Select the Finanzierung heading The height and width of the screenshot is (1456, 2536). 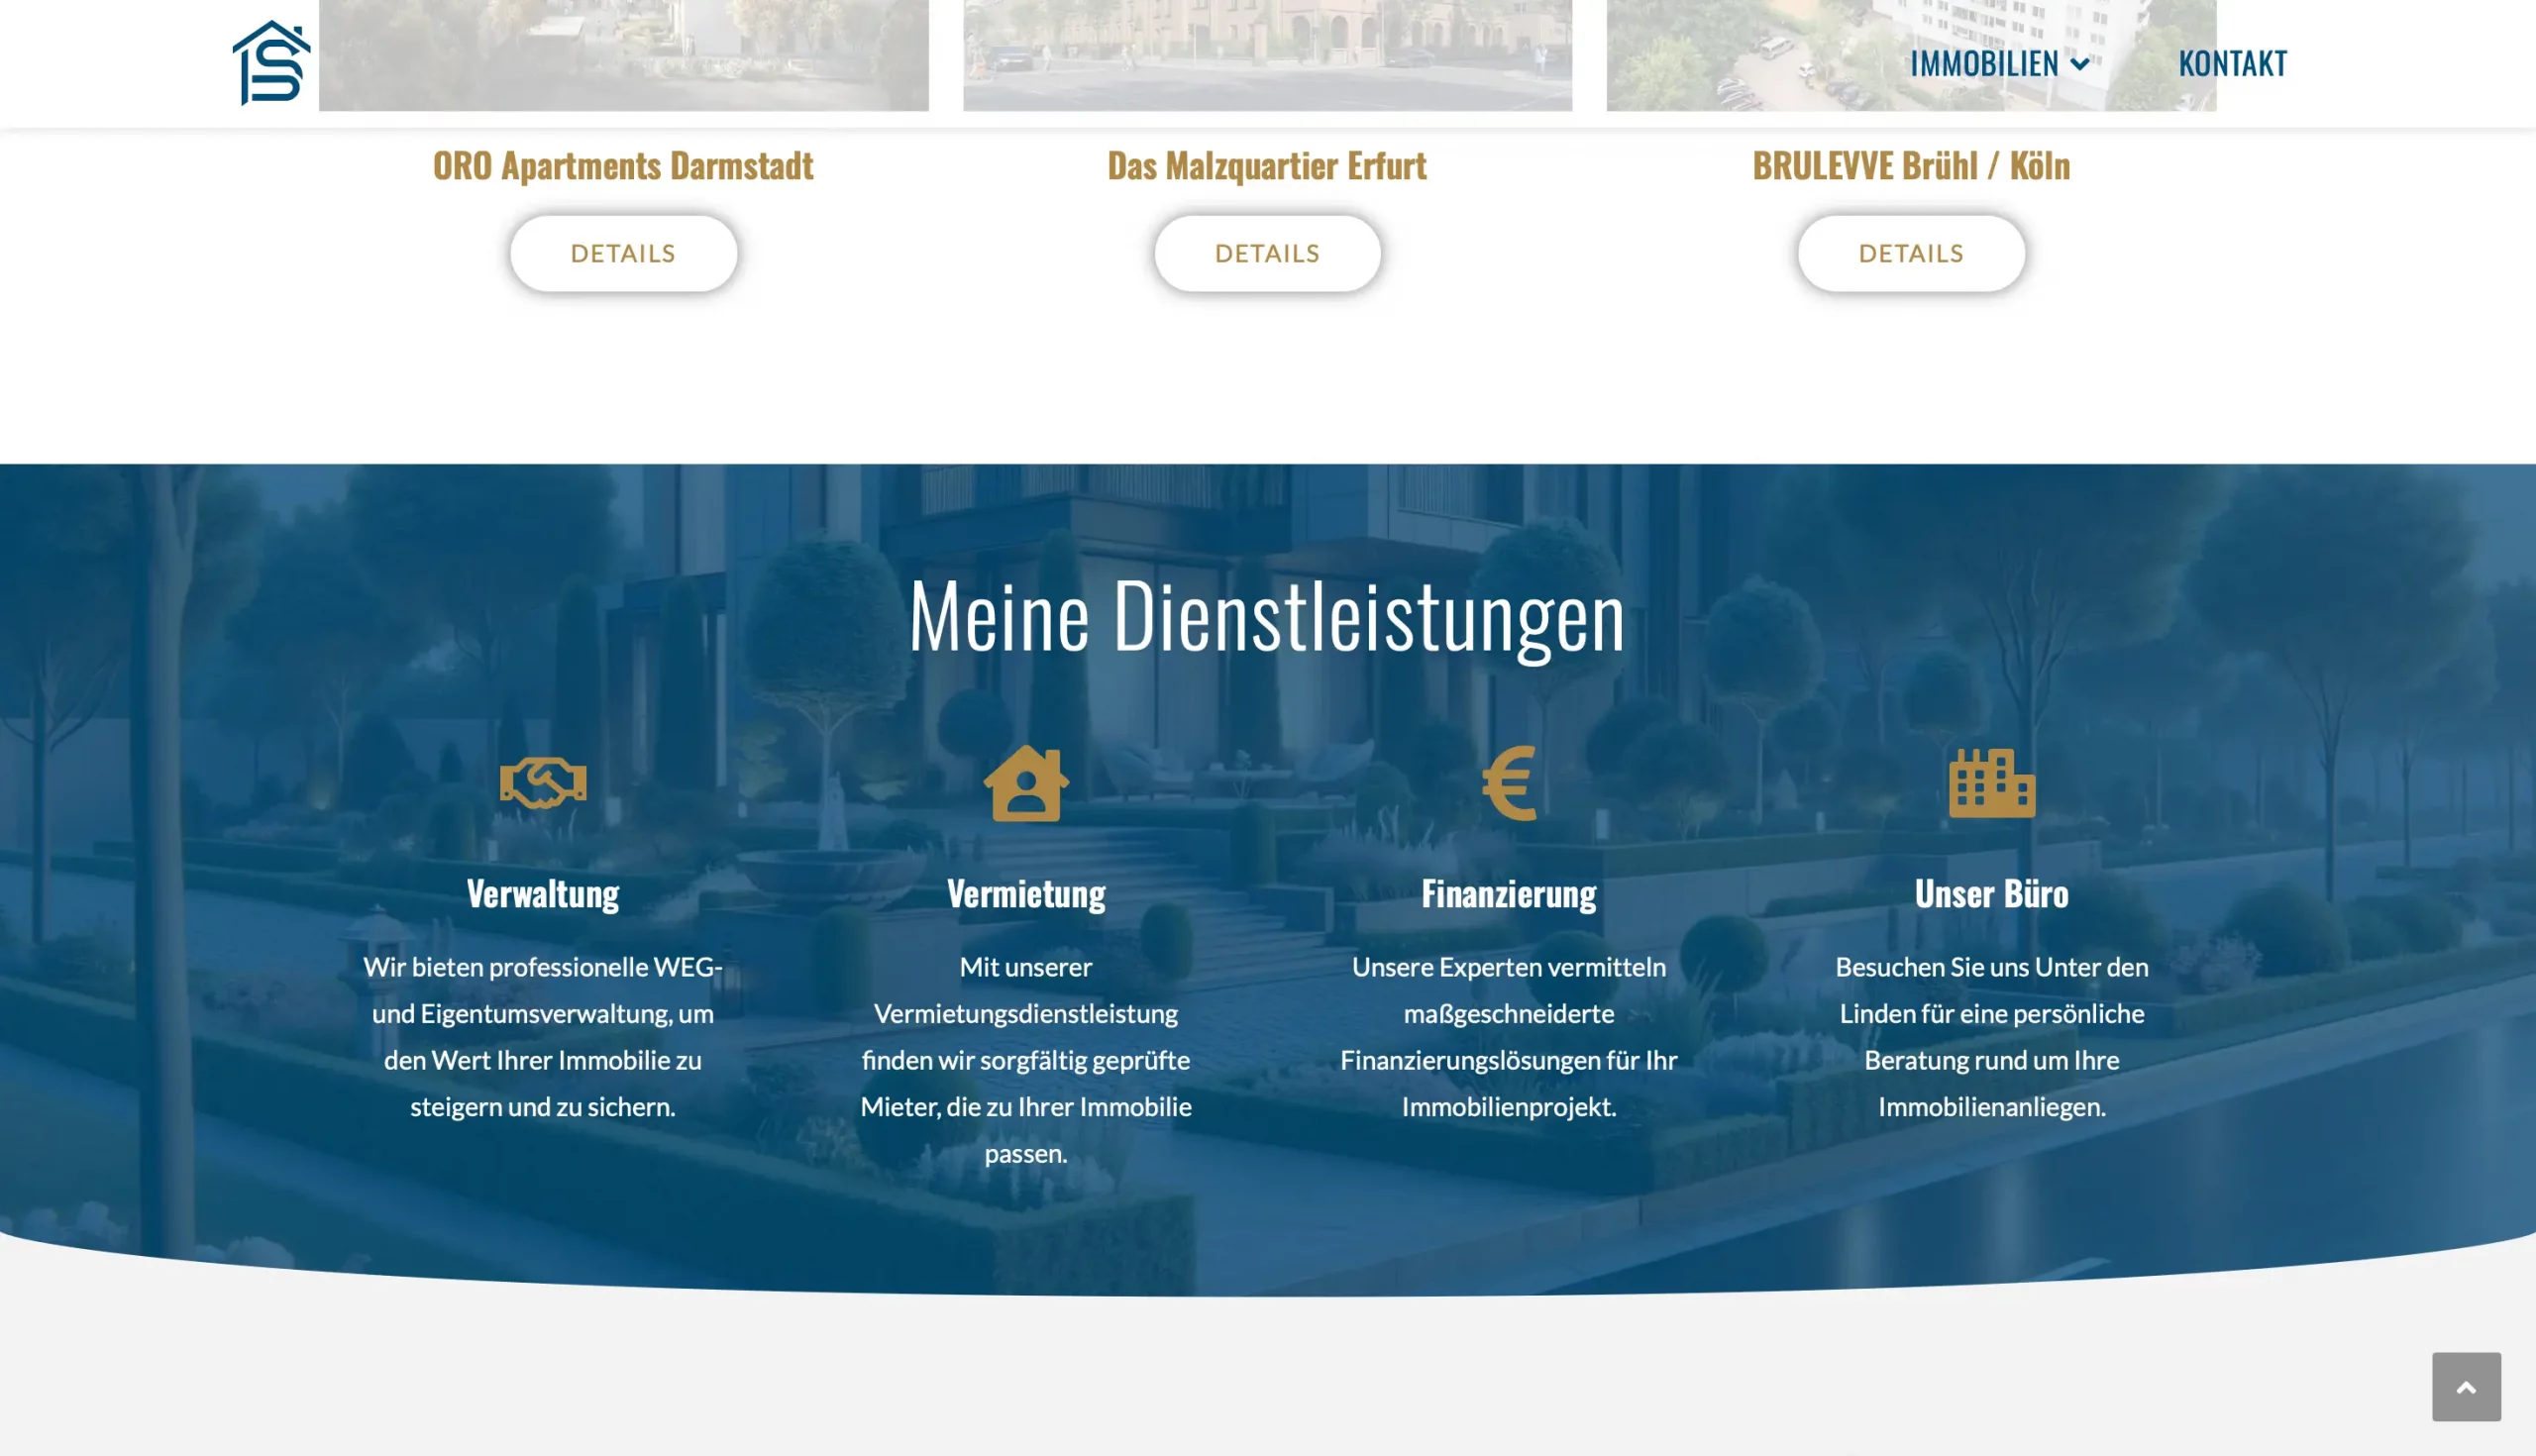(x=1508, y=894)
